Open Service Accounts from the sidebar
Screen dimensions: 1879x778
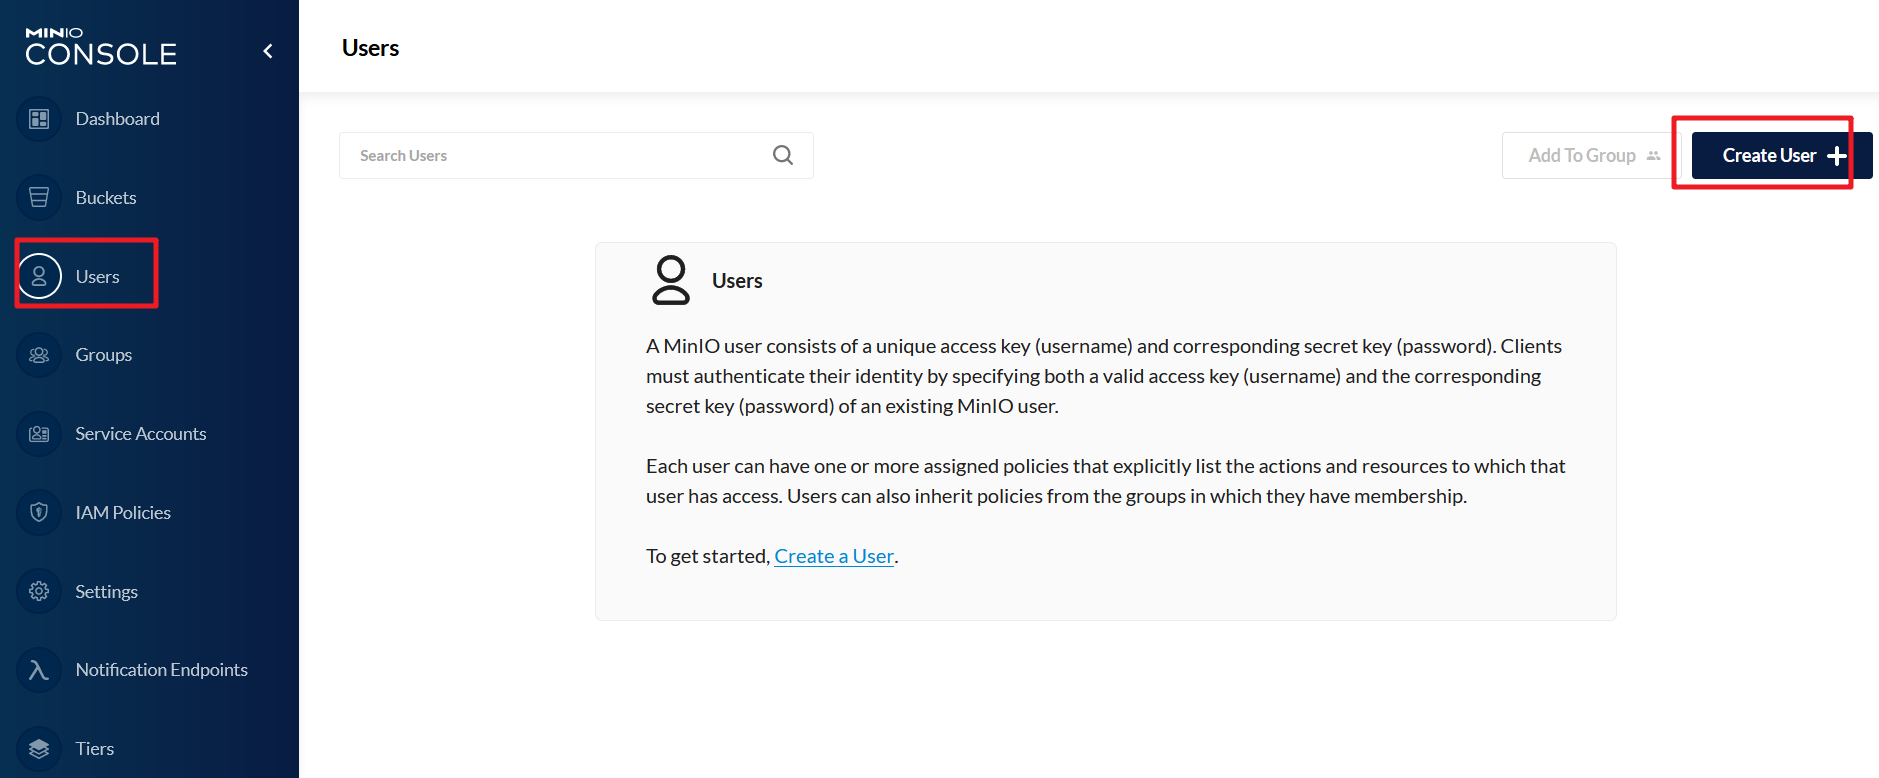pos(141,434)
